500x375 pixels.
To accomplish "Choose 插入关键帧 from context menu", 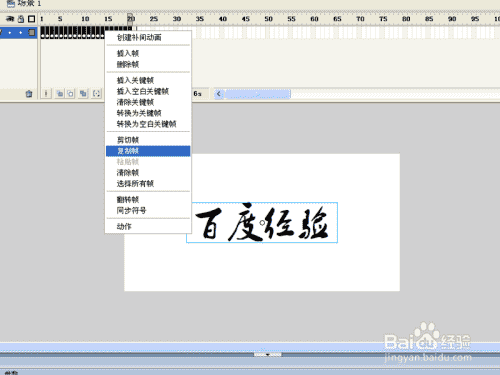I will click(x=148, y=80).
